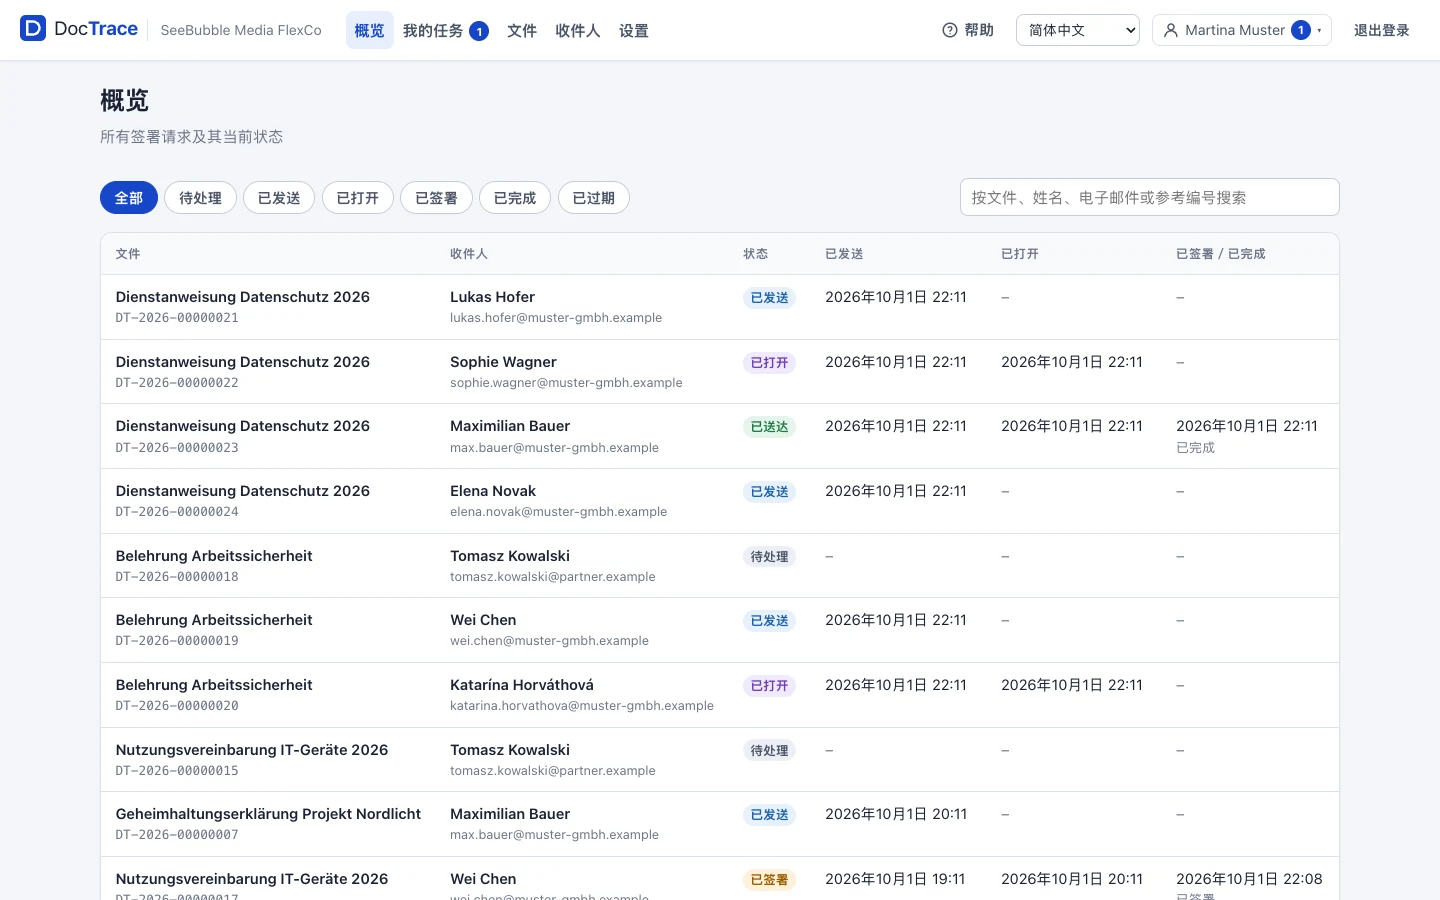Expand the Martina Muster account menu

[x=1242, y=30]
